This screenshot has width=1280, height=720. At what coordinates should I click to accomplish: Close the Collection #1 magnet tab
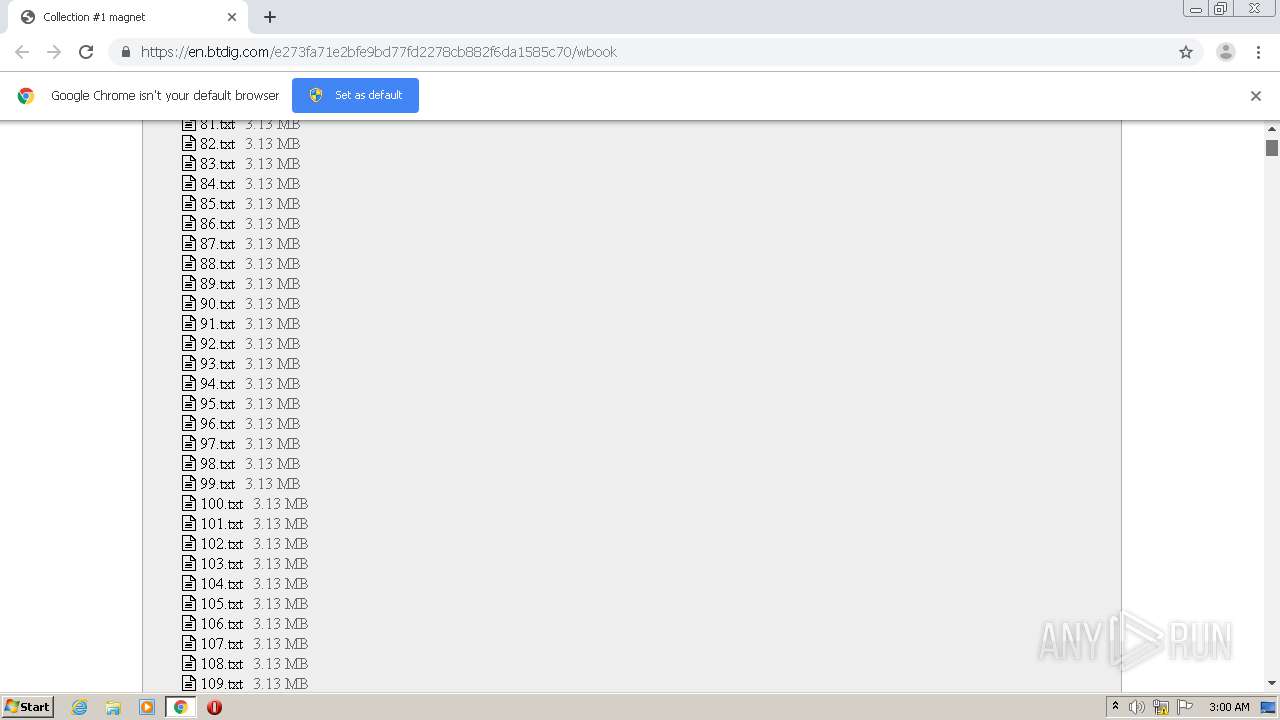(232, 17)
